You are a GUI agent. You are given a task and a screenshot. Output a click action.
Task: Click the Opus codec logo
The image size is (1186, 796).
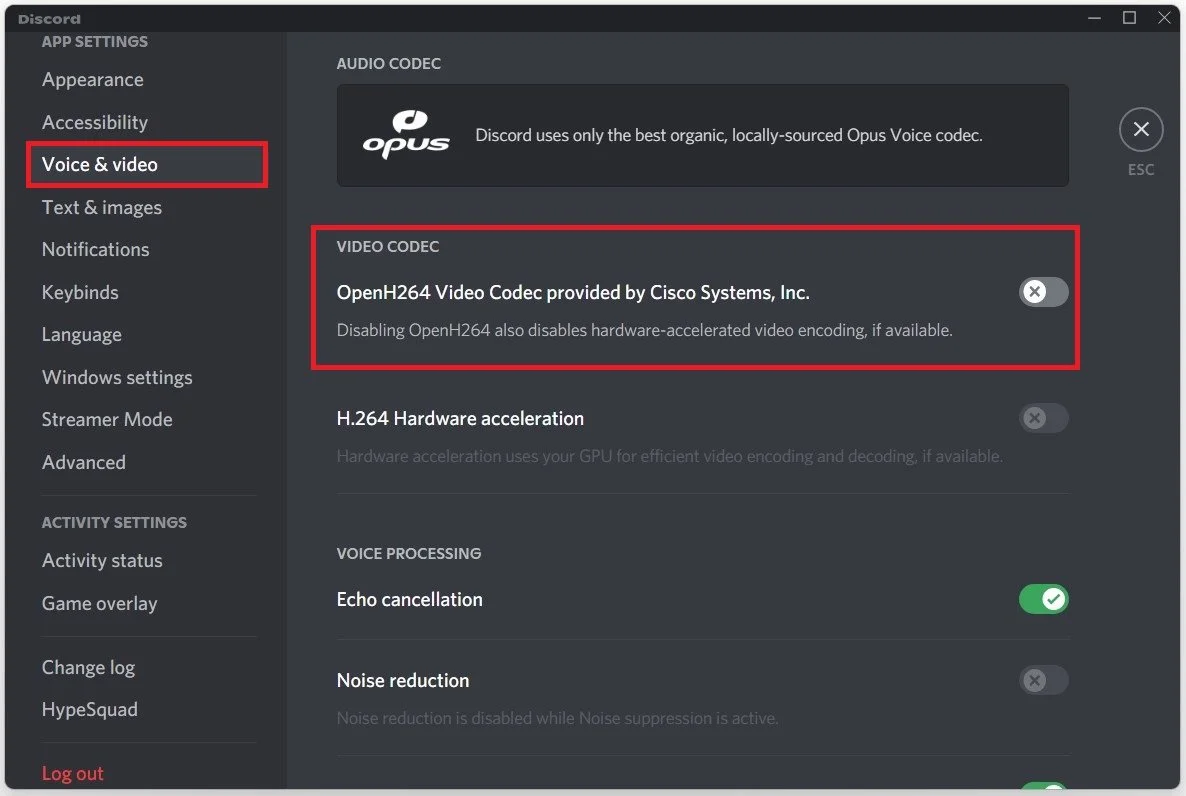point(406,135)
